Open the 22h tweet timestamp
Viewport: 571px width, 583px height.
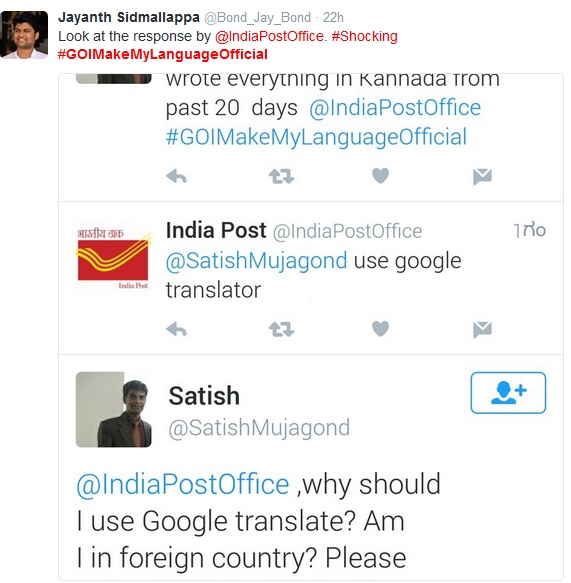tap(333, 17)
